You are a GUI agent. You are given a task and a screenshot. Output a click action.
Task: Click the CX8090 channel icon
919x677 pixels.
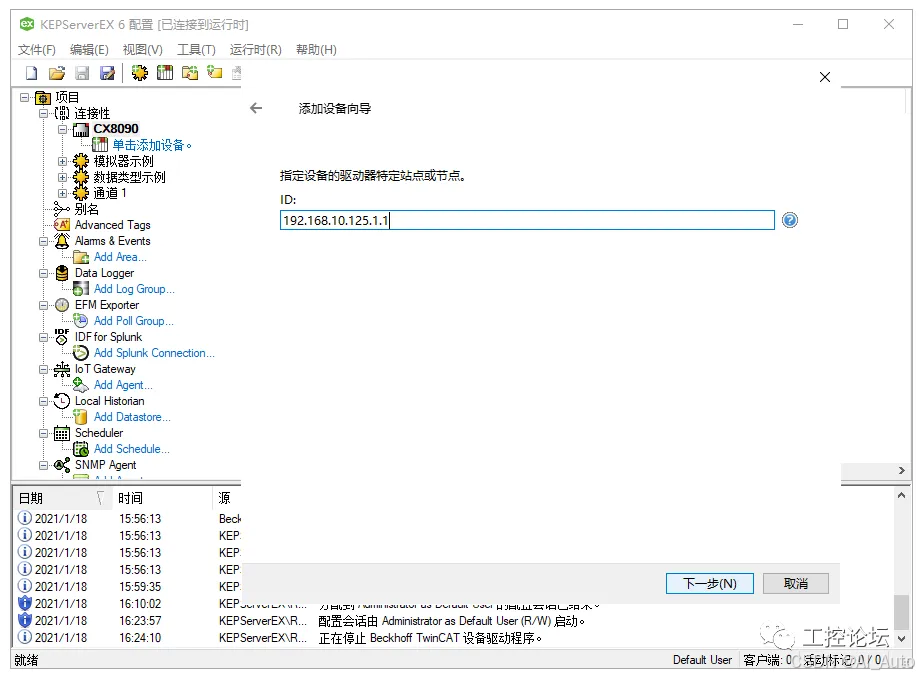pos(81,129)
